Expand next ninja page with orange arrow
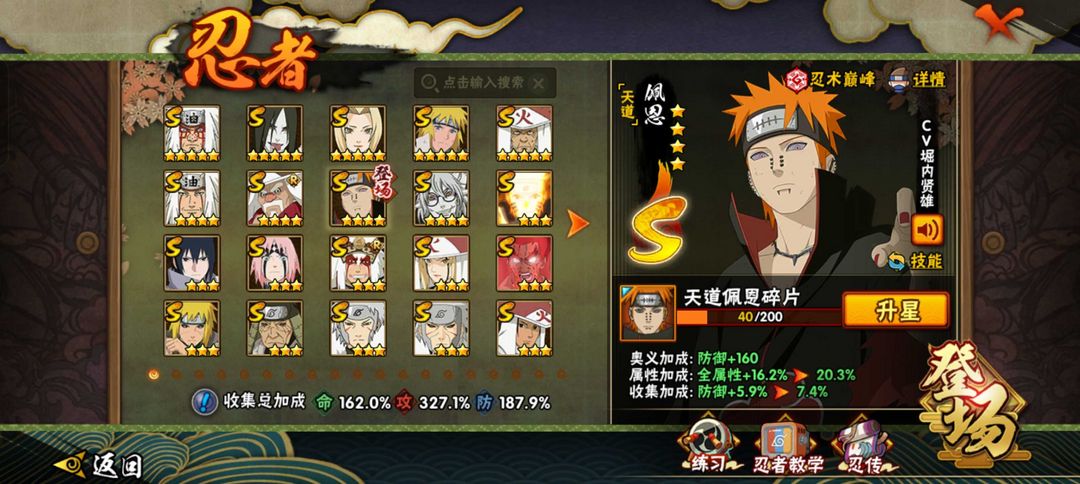This screenshot has width=1080, height=484. 577,224
